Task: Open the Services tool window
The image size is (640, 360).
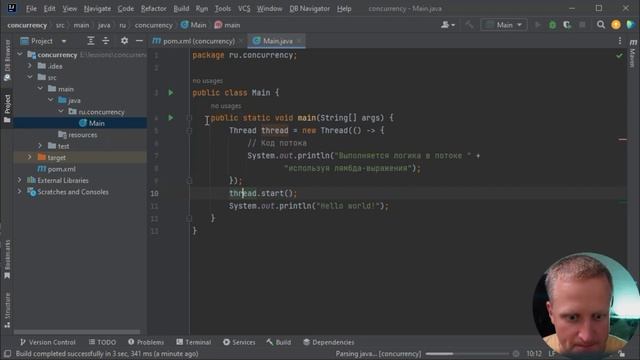Action: tap(239, 342)
